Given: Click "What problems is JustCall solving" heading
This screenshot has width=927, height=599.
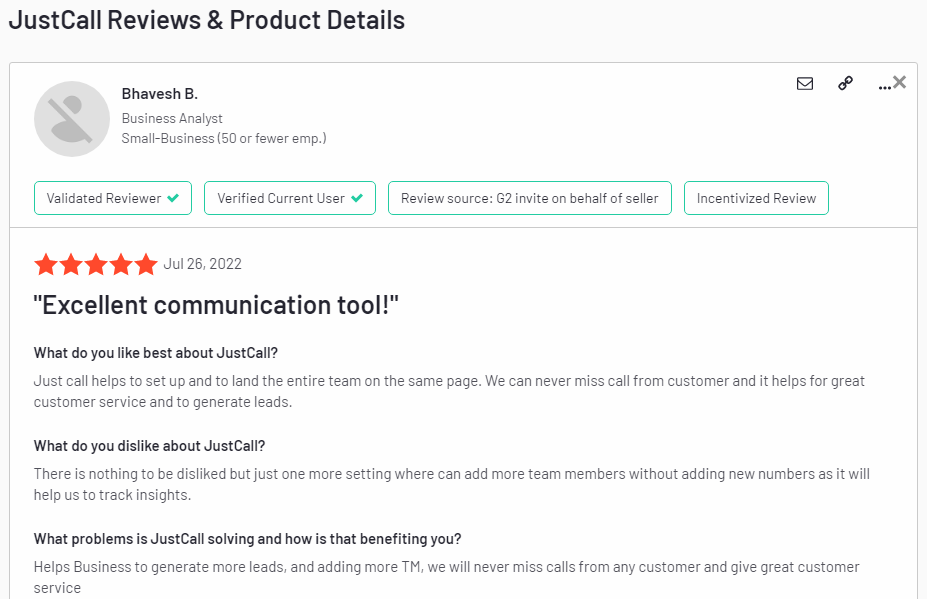Looking at the screenshot, I should 247,539.
